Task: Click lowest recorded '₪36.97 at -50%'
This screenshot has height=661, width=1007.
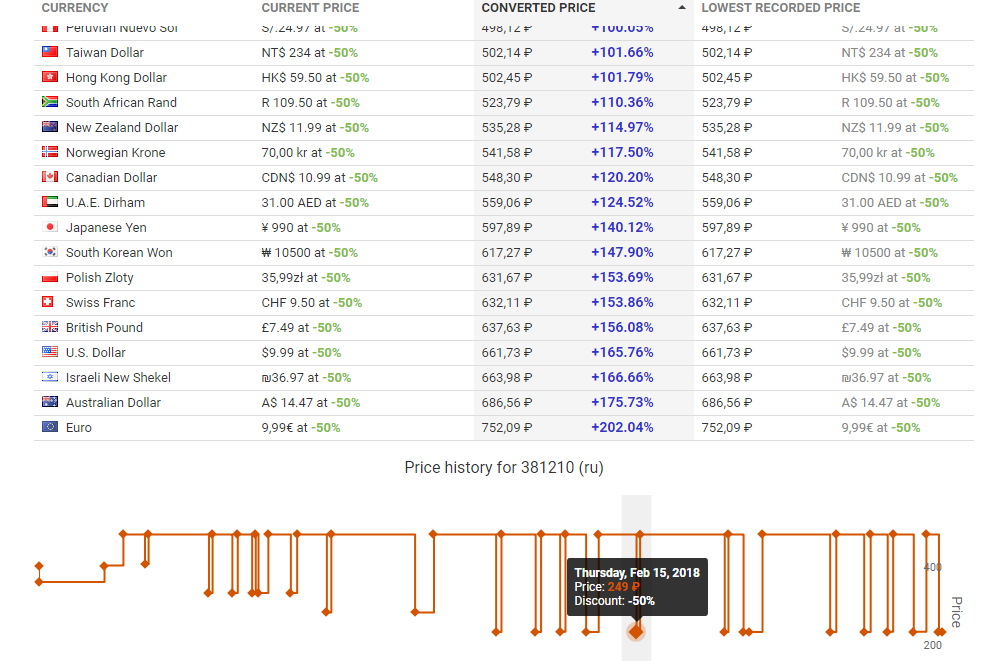Action: tap(886, 378)
